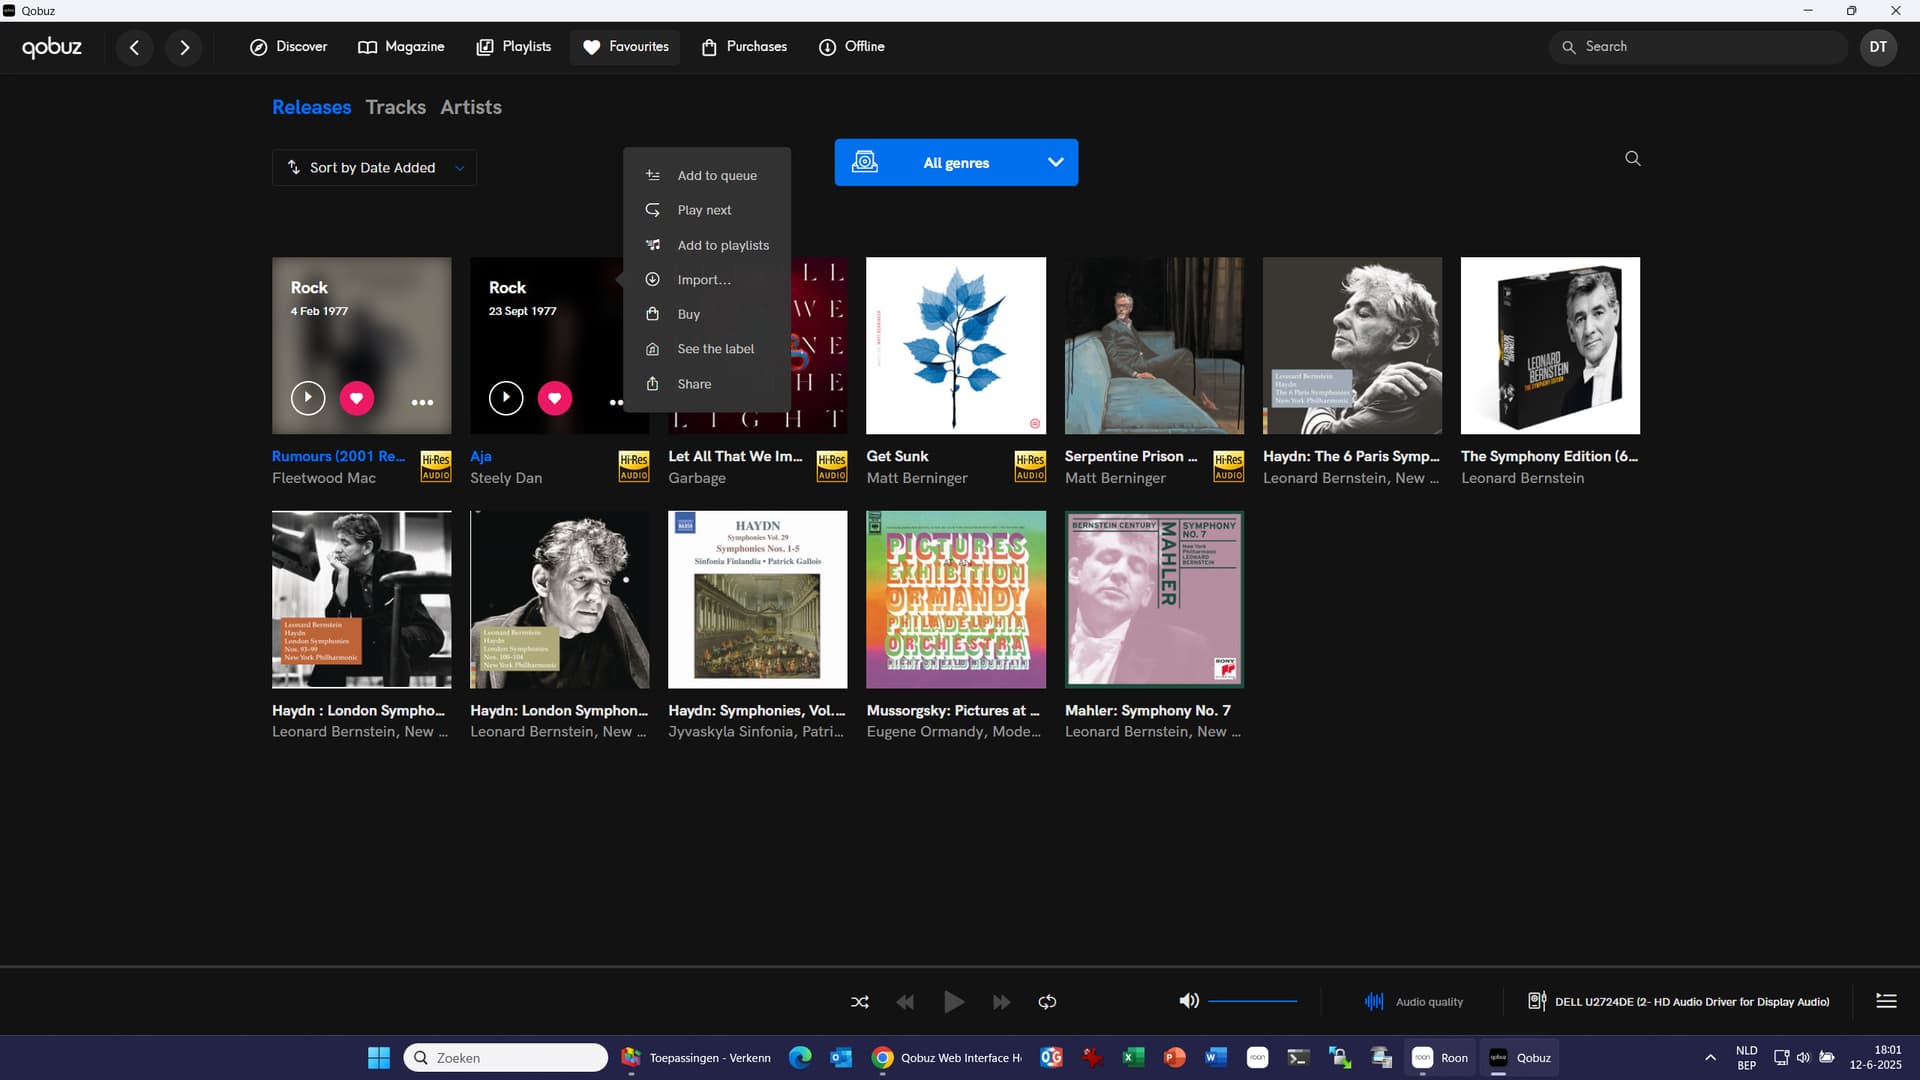This screenshot has height=1080, width=1920.
Task: Play the Aja album
Action: (506, 398)
